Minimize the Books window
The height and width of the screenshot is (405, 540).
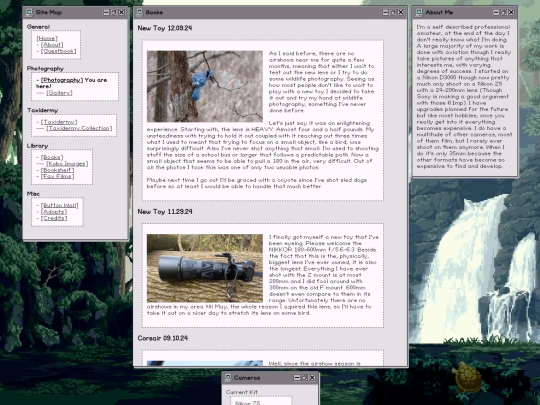click(386, 12)
